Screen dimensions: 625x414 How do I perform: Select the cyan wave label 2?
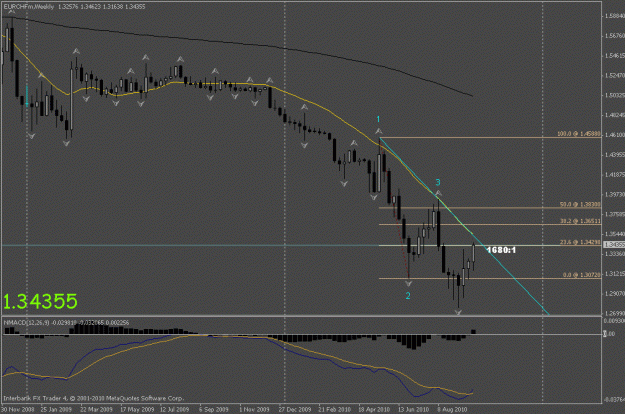coord(408,296)
